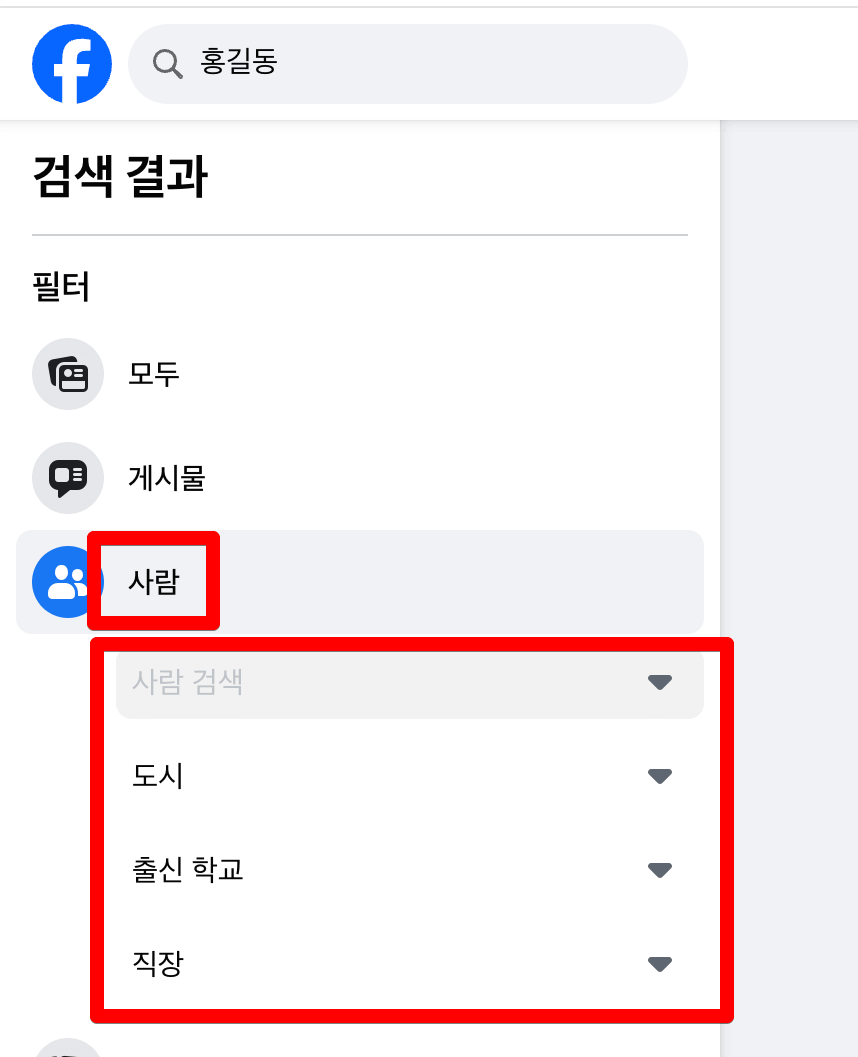Select the 게시물 speech-bubble icon
858x1057 pixels.
[x=68, y=478]
